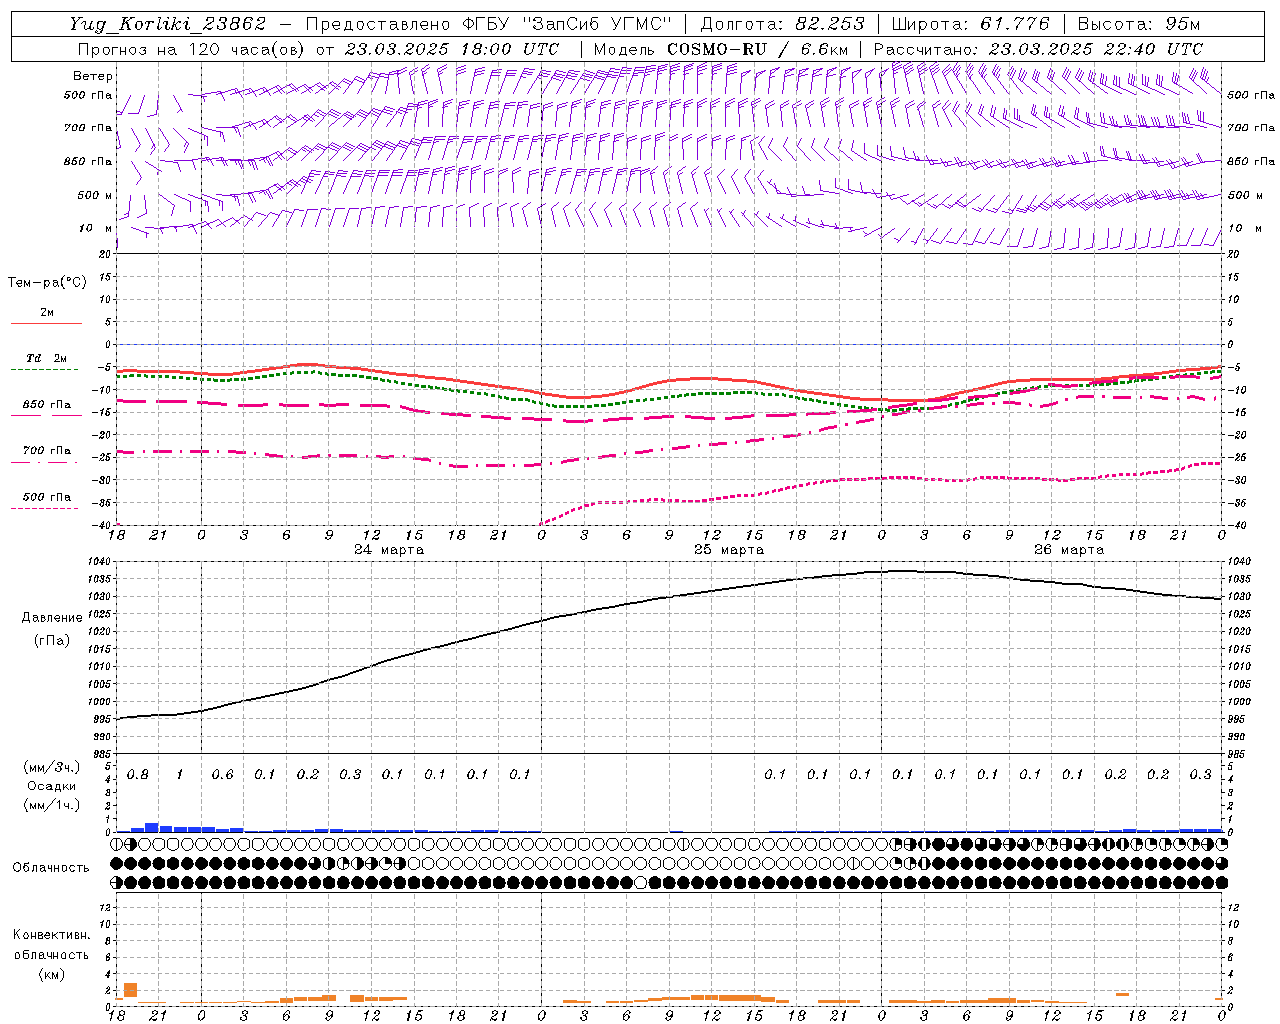Click the "700 гПа" temperature legend entry
The height and width of the screenshot is (1024, 1280).
tap(47, 451)
